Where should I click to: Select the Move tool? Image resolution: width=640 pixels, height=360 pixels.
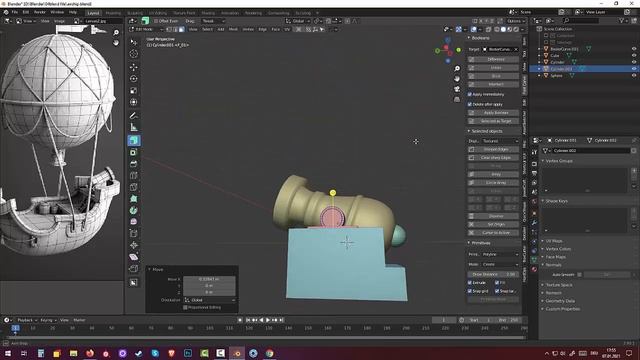point(133,67)
